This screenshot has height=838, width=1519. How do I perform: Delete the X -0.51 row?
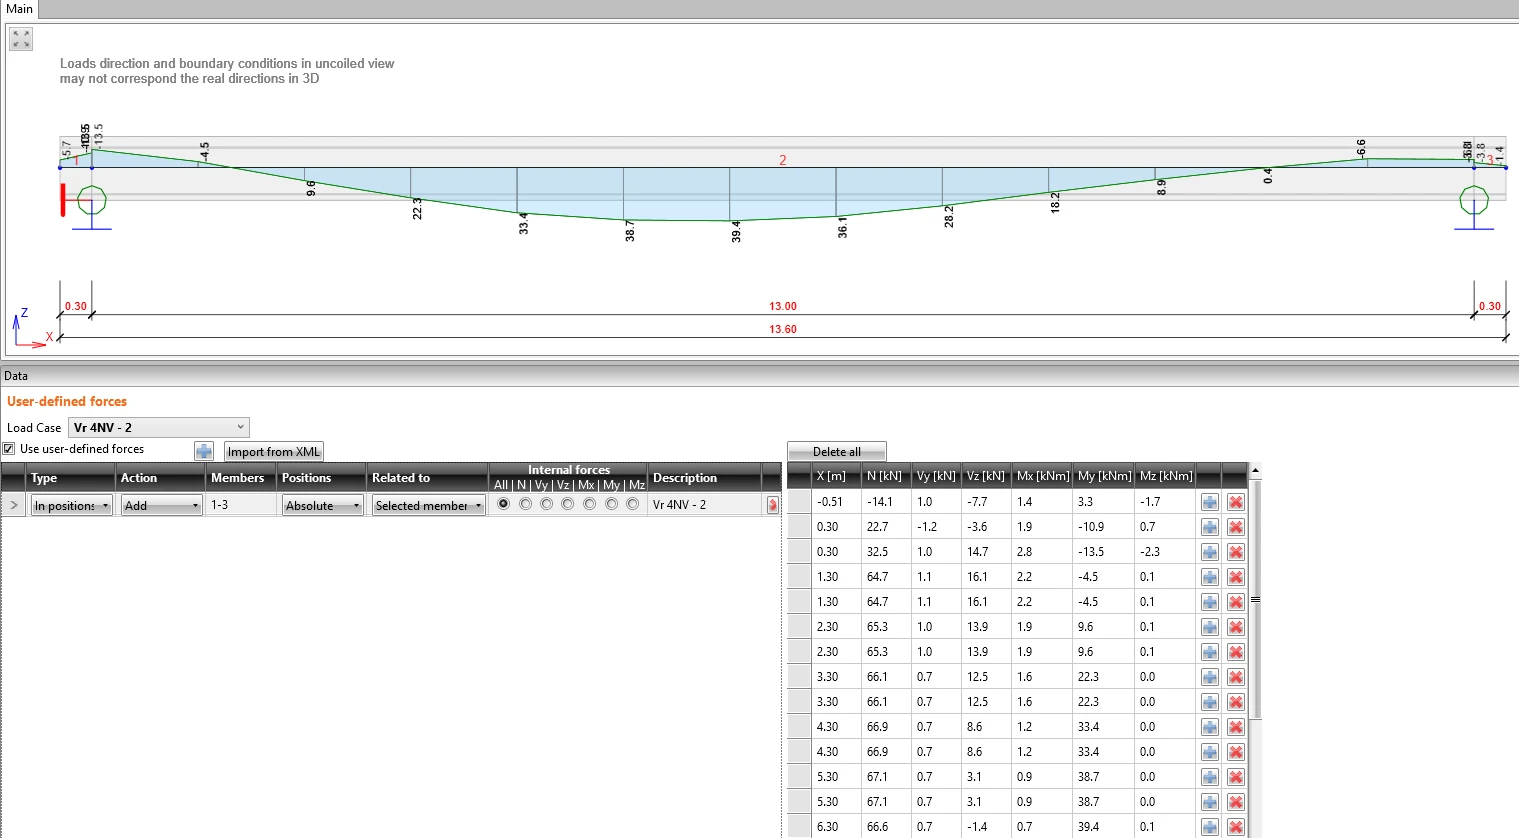[1236, 502]
